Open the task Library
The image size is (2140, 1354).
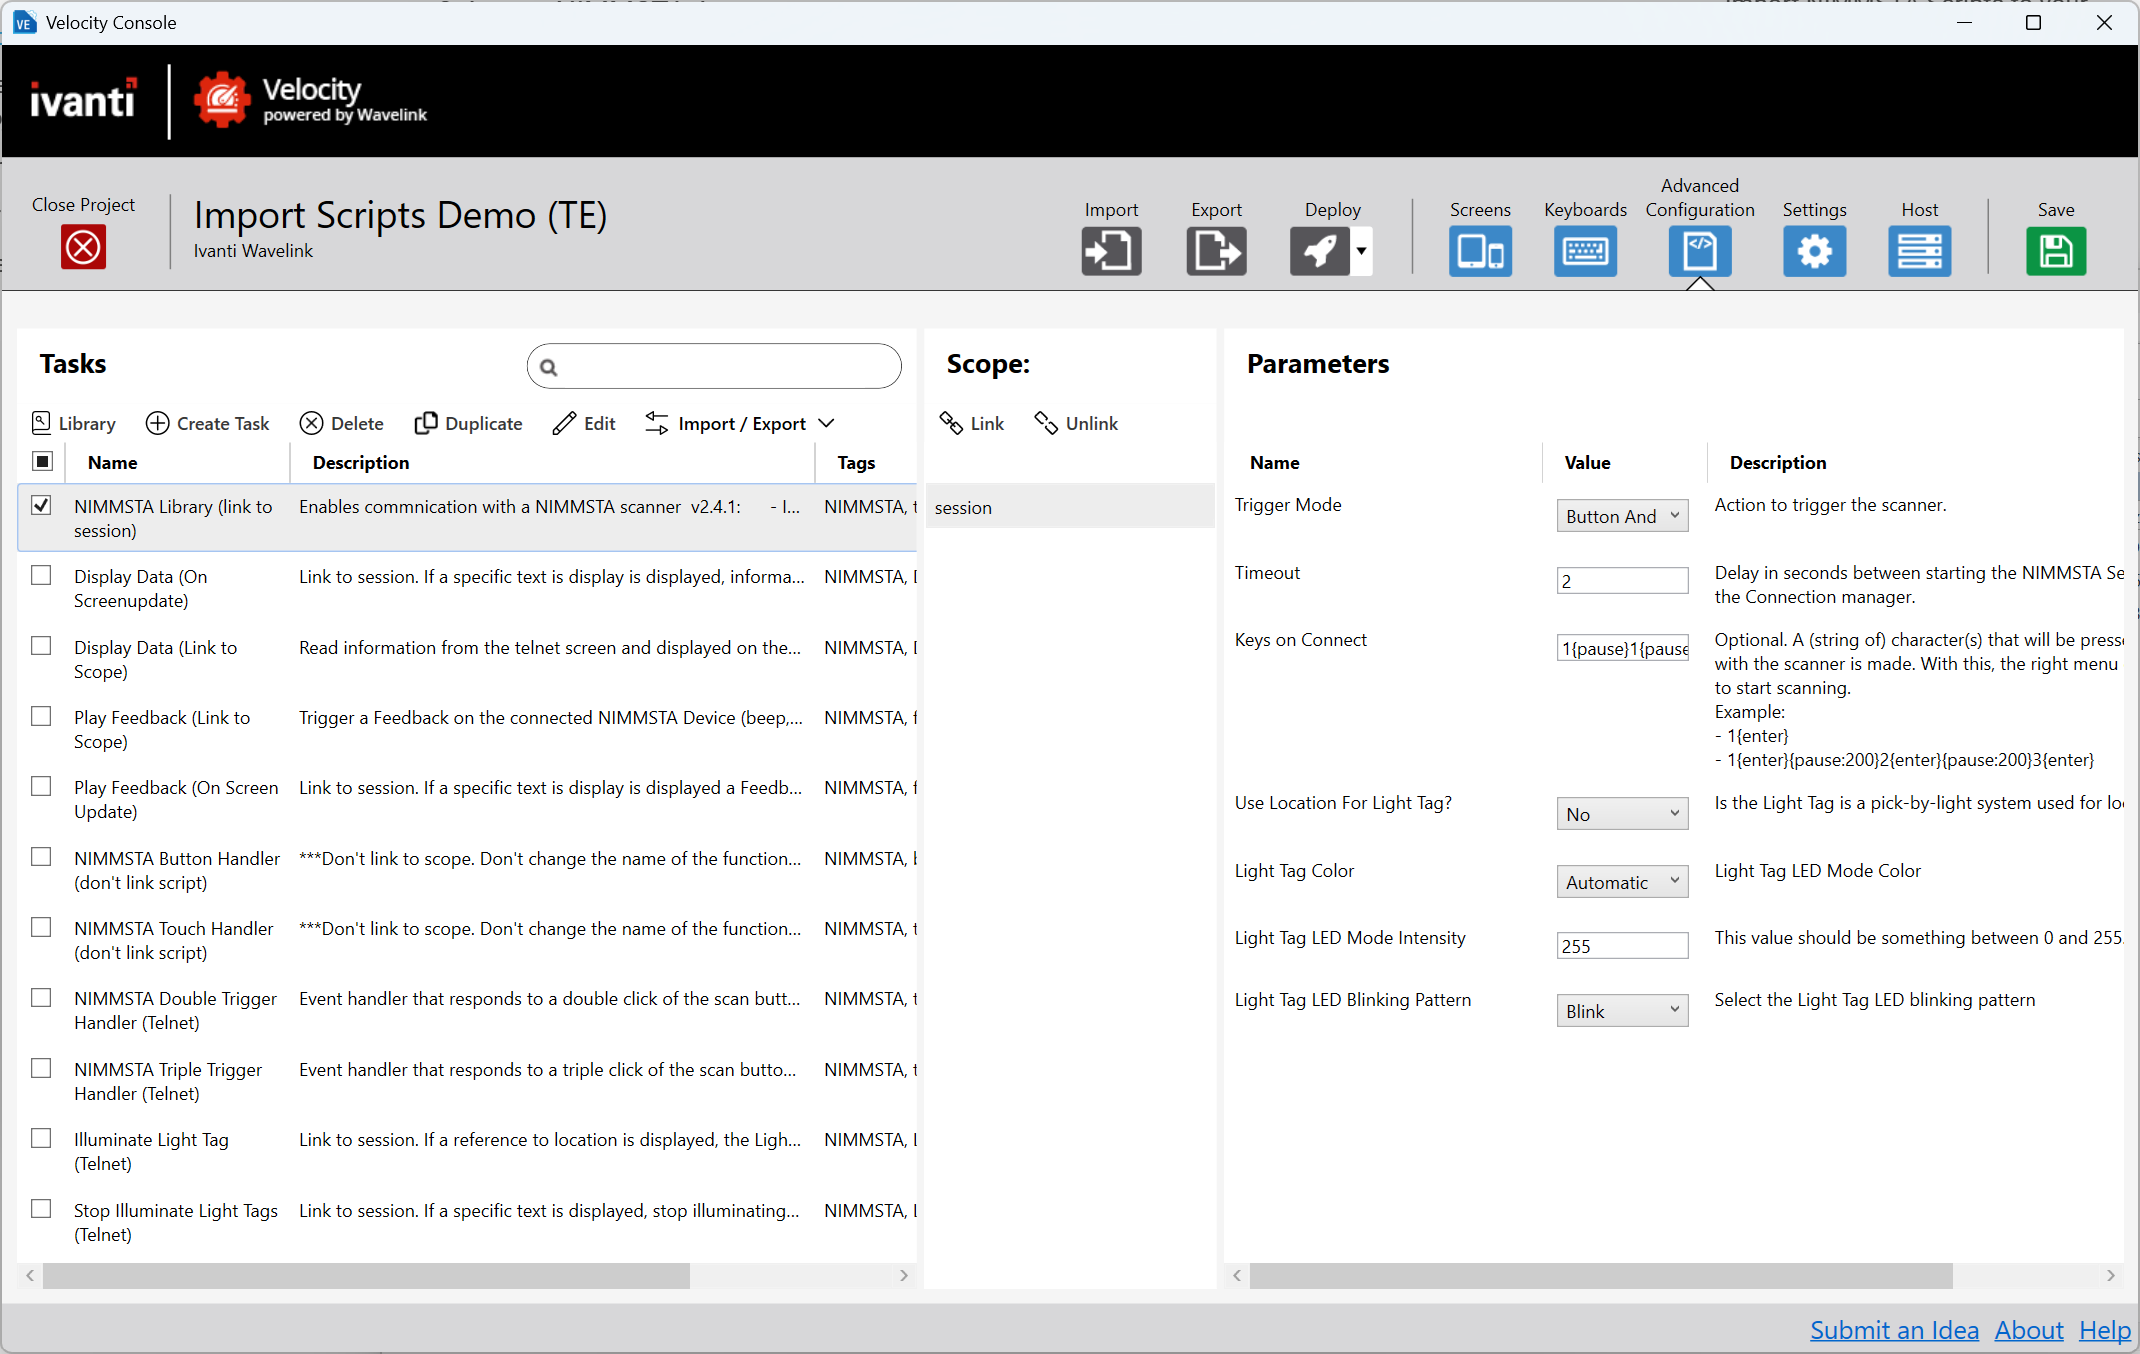[74, 423]
